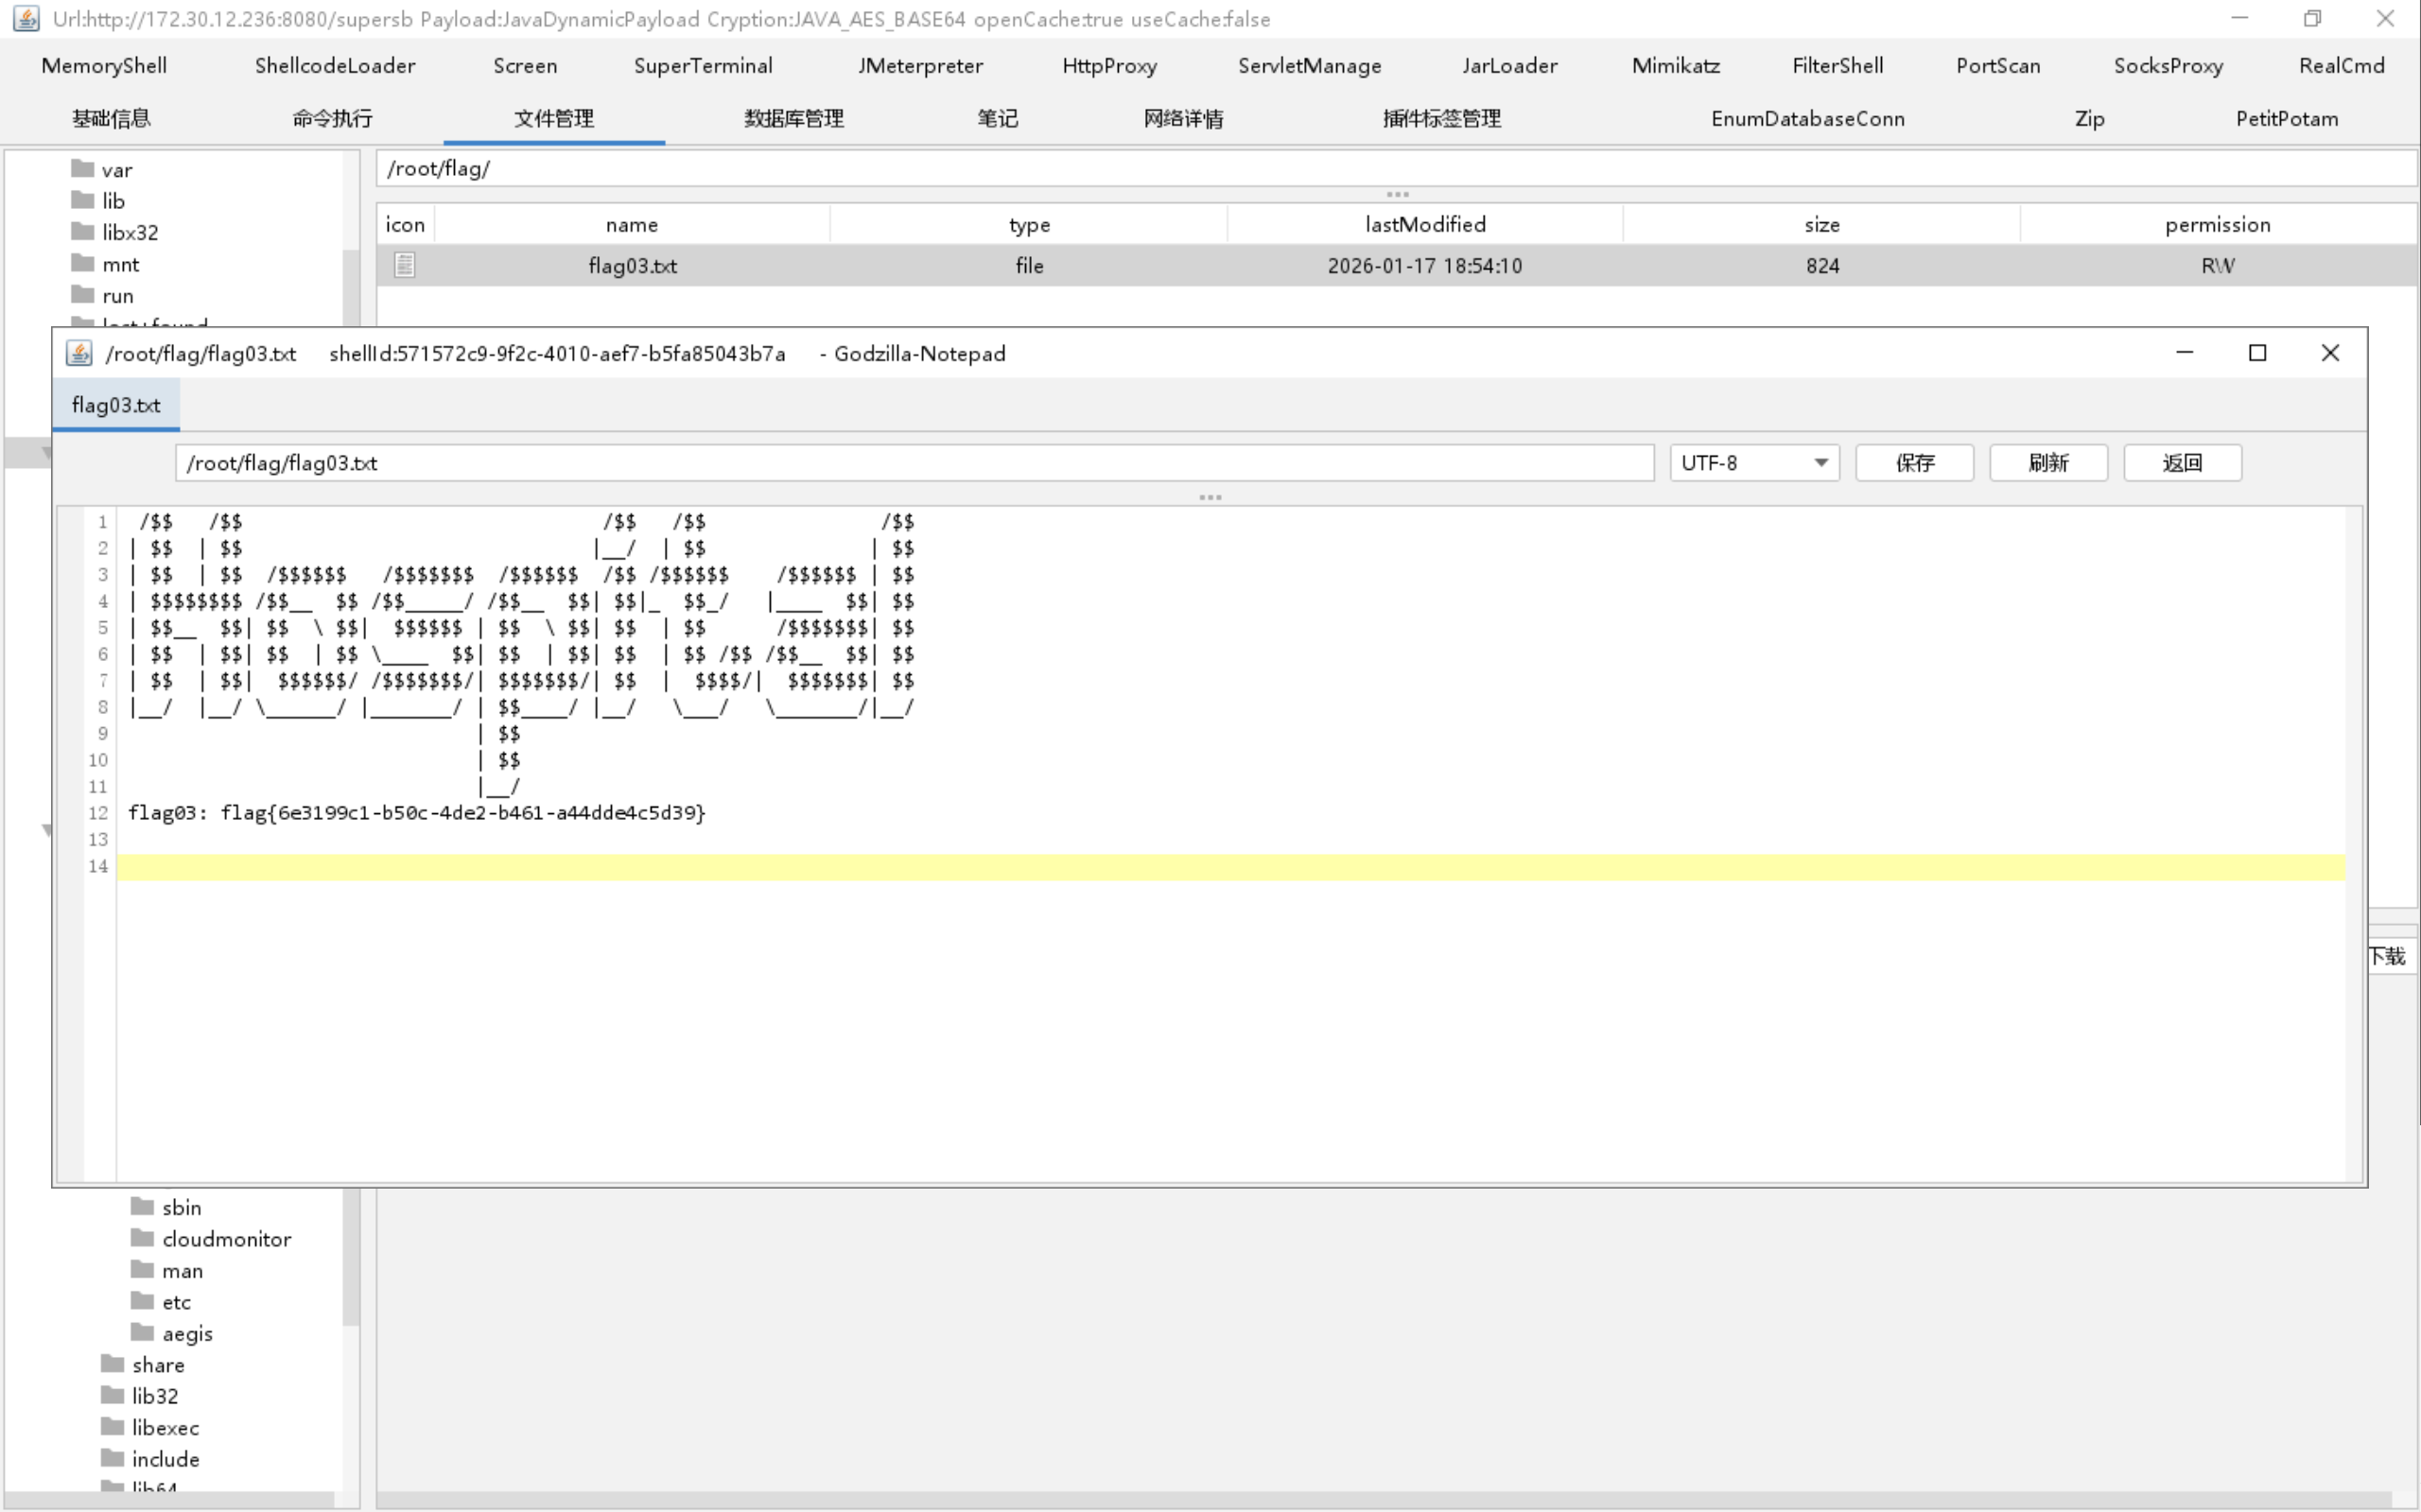Switch to the 命令执行 tab
Screen dimensions: 2421x1512
[332, 118]
